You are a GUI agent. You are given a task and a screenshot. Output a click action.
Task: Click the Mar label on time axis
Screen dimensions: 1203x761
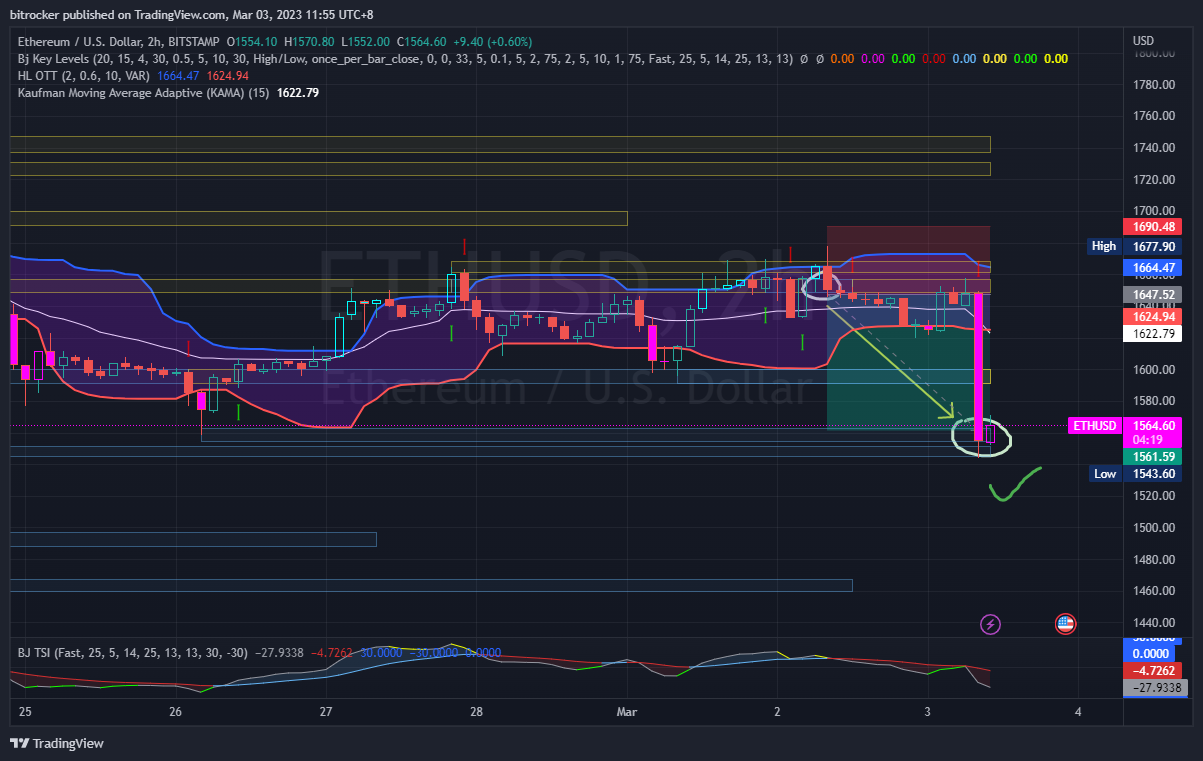click(627, 712)
